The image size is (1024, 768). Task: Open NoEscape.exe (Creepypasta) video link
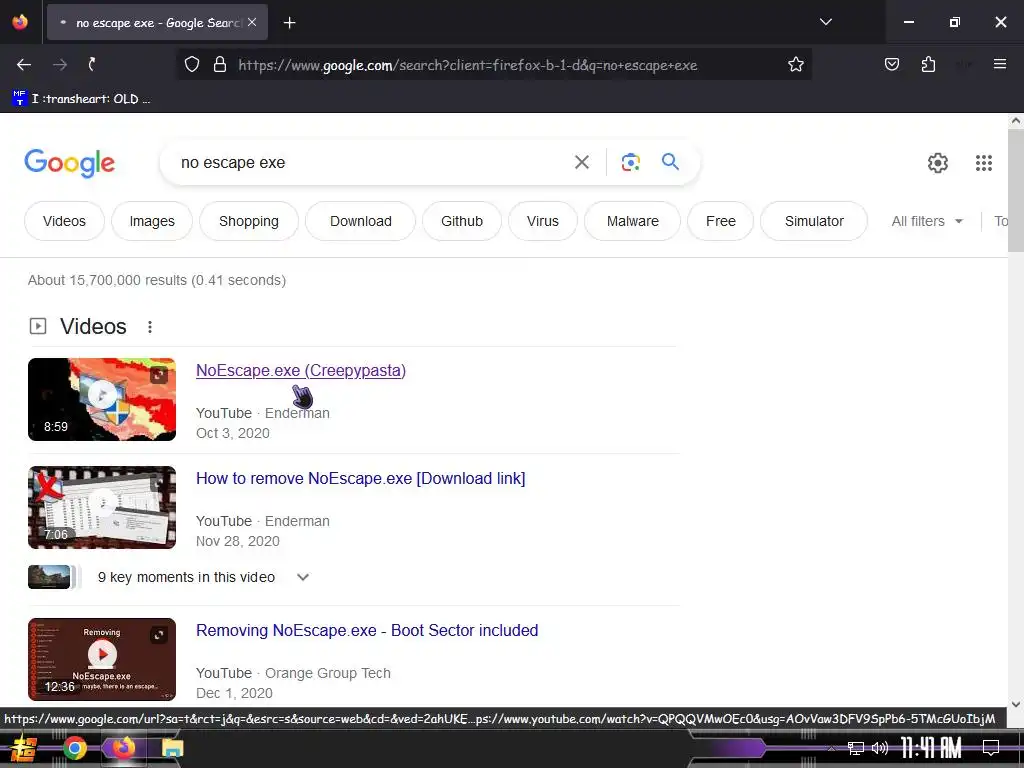coord(300,370)
